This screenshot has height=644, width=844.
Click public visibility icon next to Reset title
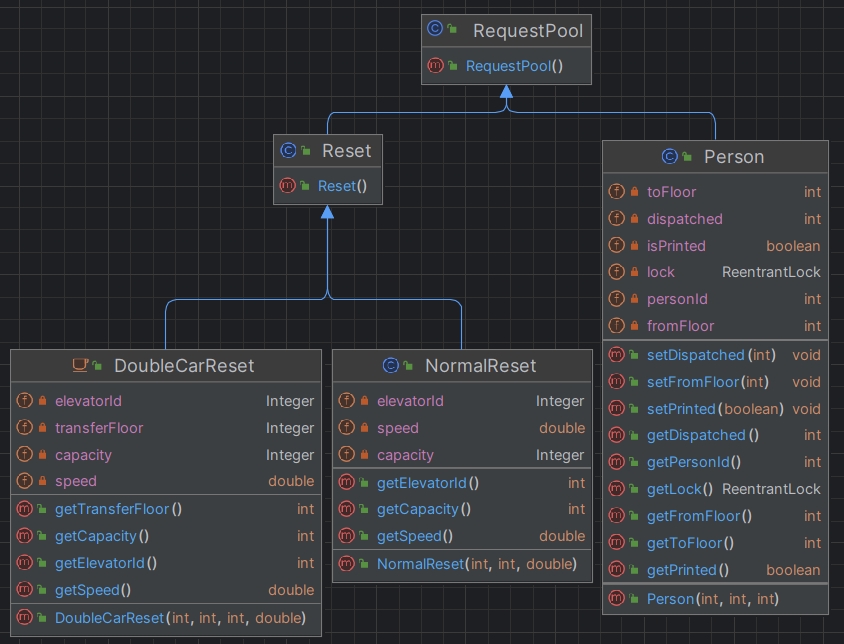(306, 151)
